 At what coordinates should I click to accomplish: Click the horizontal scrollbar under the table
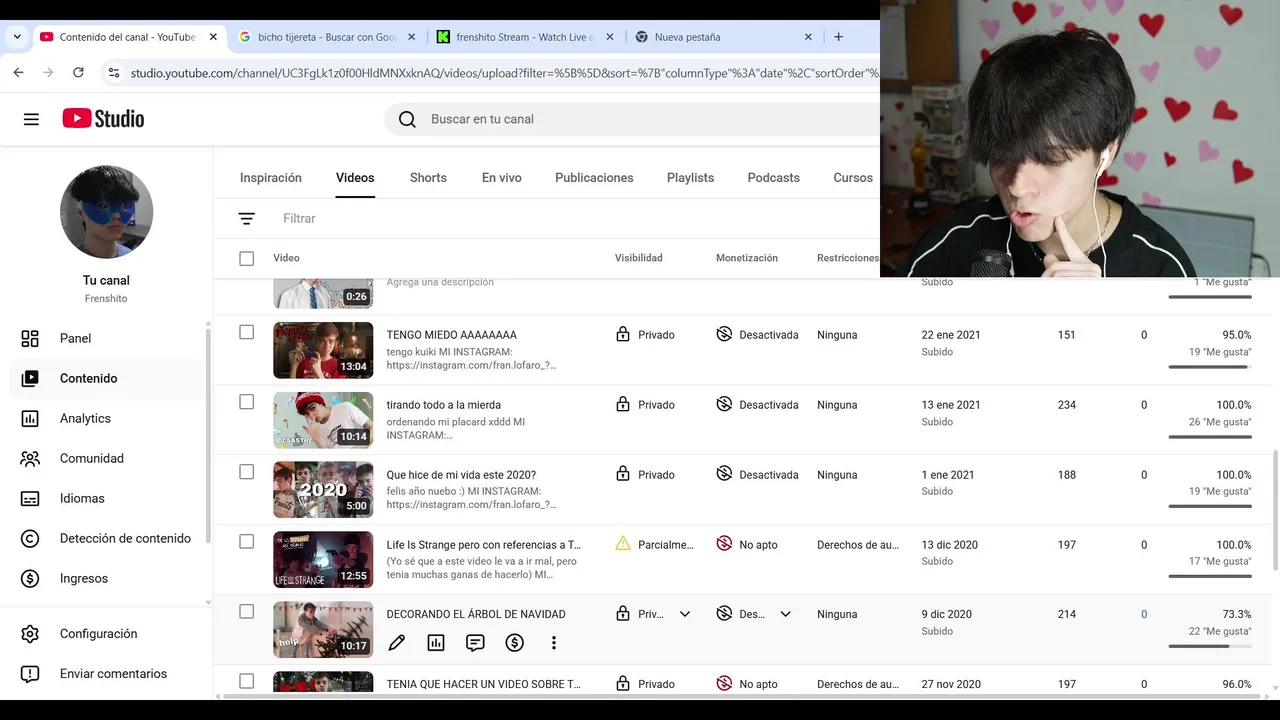coord(742,694)
